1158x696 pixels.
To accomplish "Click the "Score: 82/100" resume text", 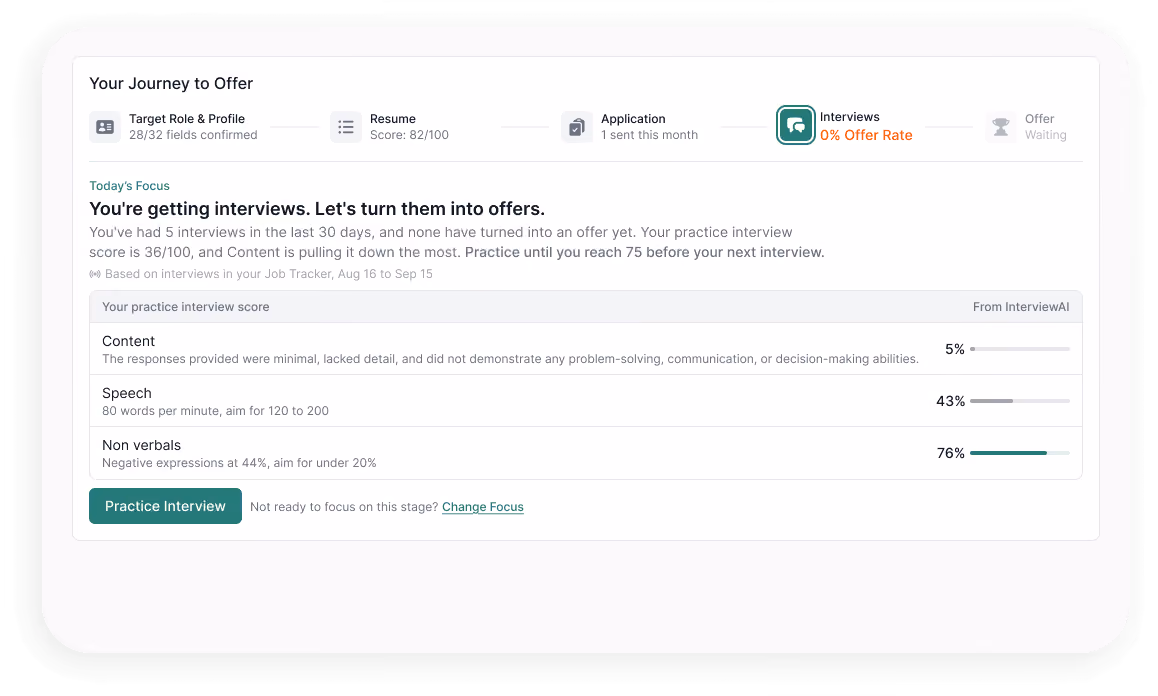I will click(409, 135).
